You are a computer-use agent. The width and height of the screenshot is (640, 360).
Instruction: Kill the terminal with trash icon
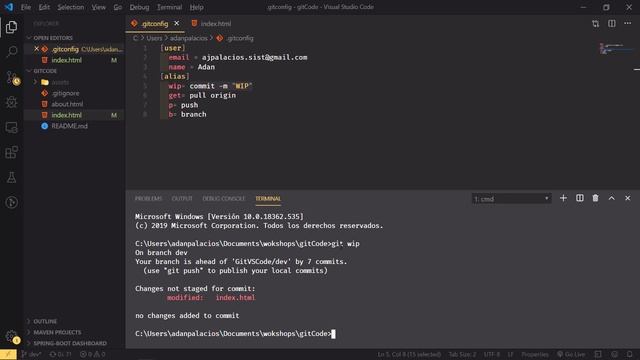596,198
